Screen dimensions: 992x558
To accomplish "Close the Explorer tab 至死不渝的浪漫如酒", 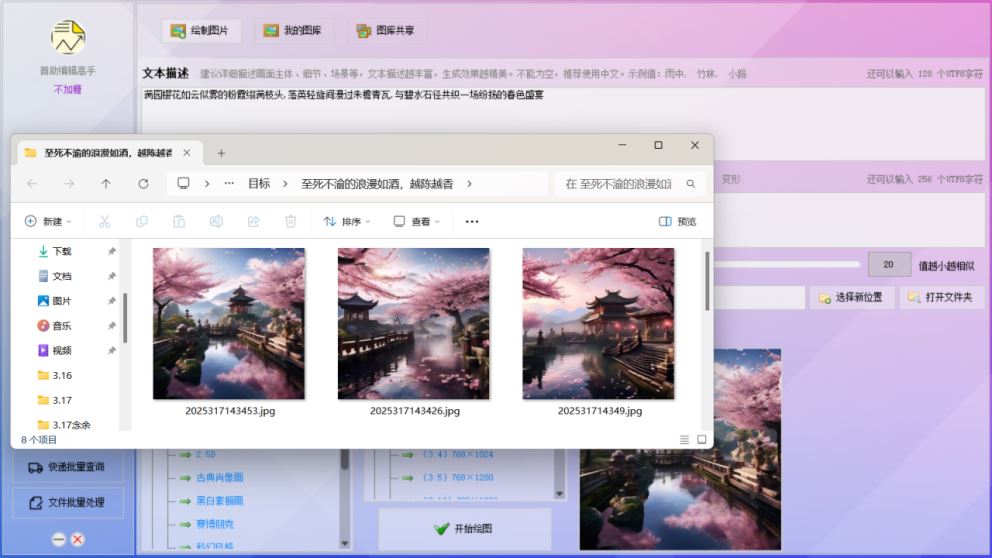I will 187,153.
